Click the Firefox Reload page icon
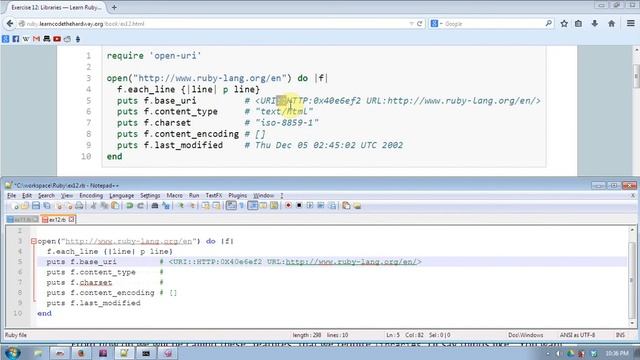Screen dimensions: 640x360 click(x=419, y=24)
